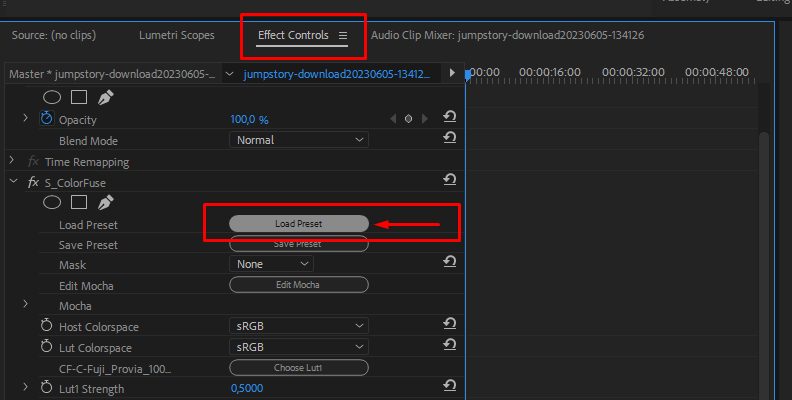Toggle Host Colorspace stopwatch
Screen dimensions: 792x400
[46, 325]
